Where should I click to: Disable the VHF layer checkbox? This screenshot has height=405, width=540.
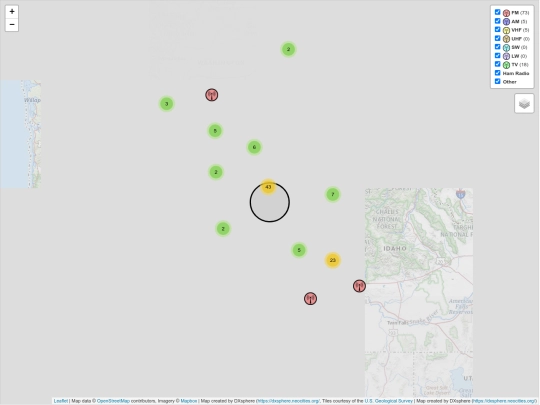[x=497, y=30]
